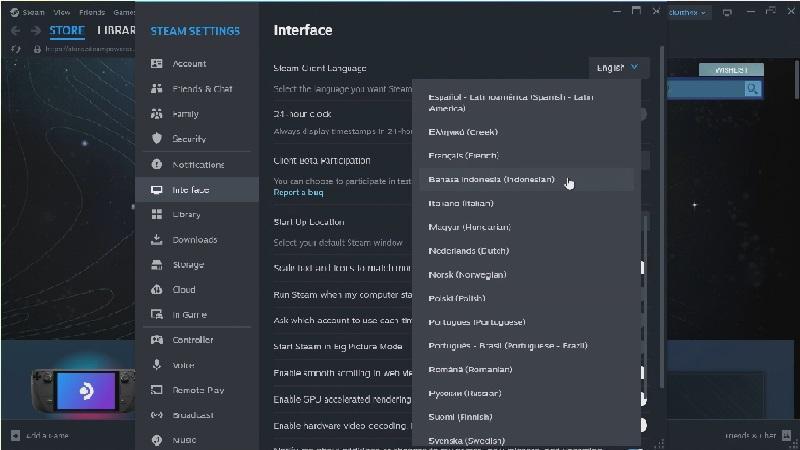Click the Storage drive icon
Image resolution: width=800 pixels, height=450 pixels.
tap(157, 264)
